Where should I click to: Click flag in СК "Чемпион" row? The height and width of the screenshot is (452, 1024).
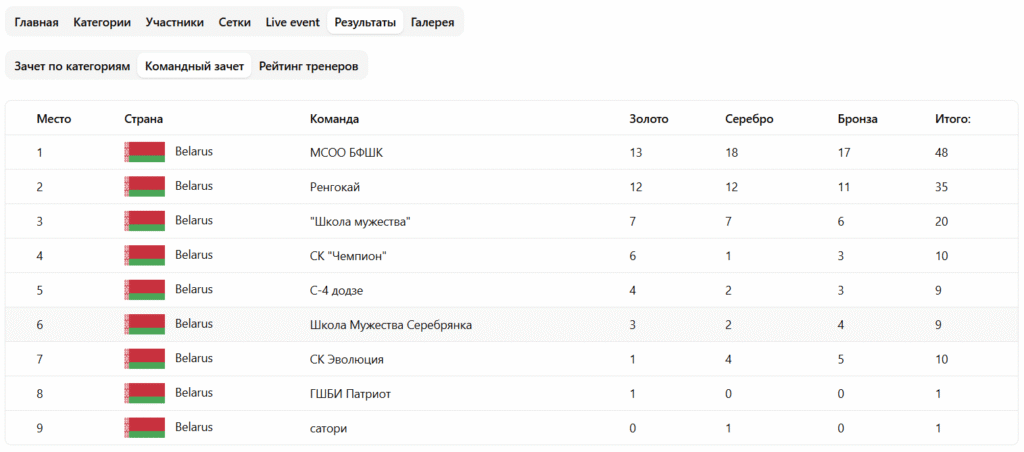tap(144, 255)
